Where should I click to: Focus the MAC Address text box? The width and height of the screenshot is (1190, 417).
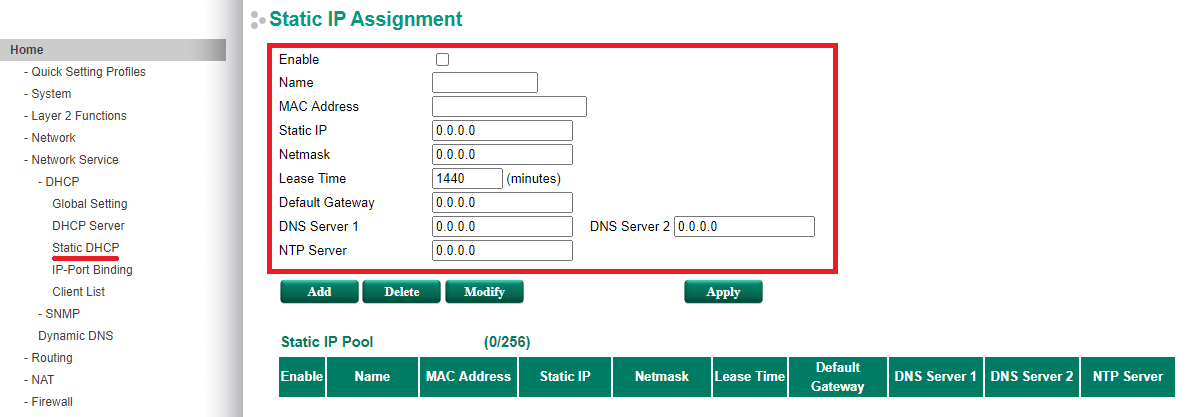click(509, 107)
